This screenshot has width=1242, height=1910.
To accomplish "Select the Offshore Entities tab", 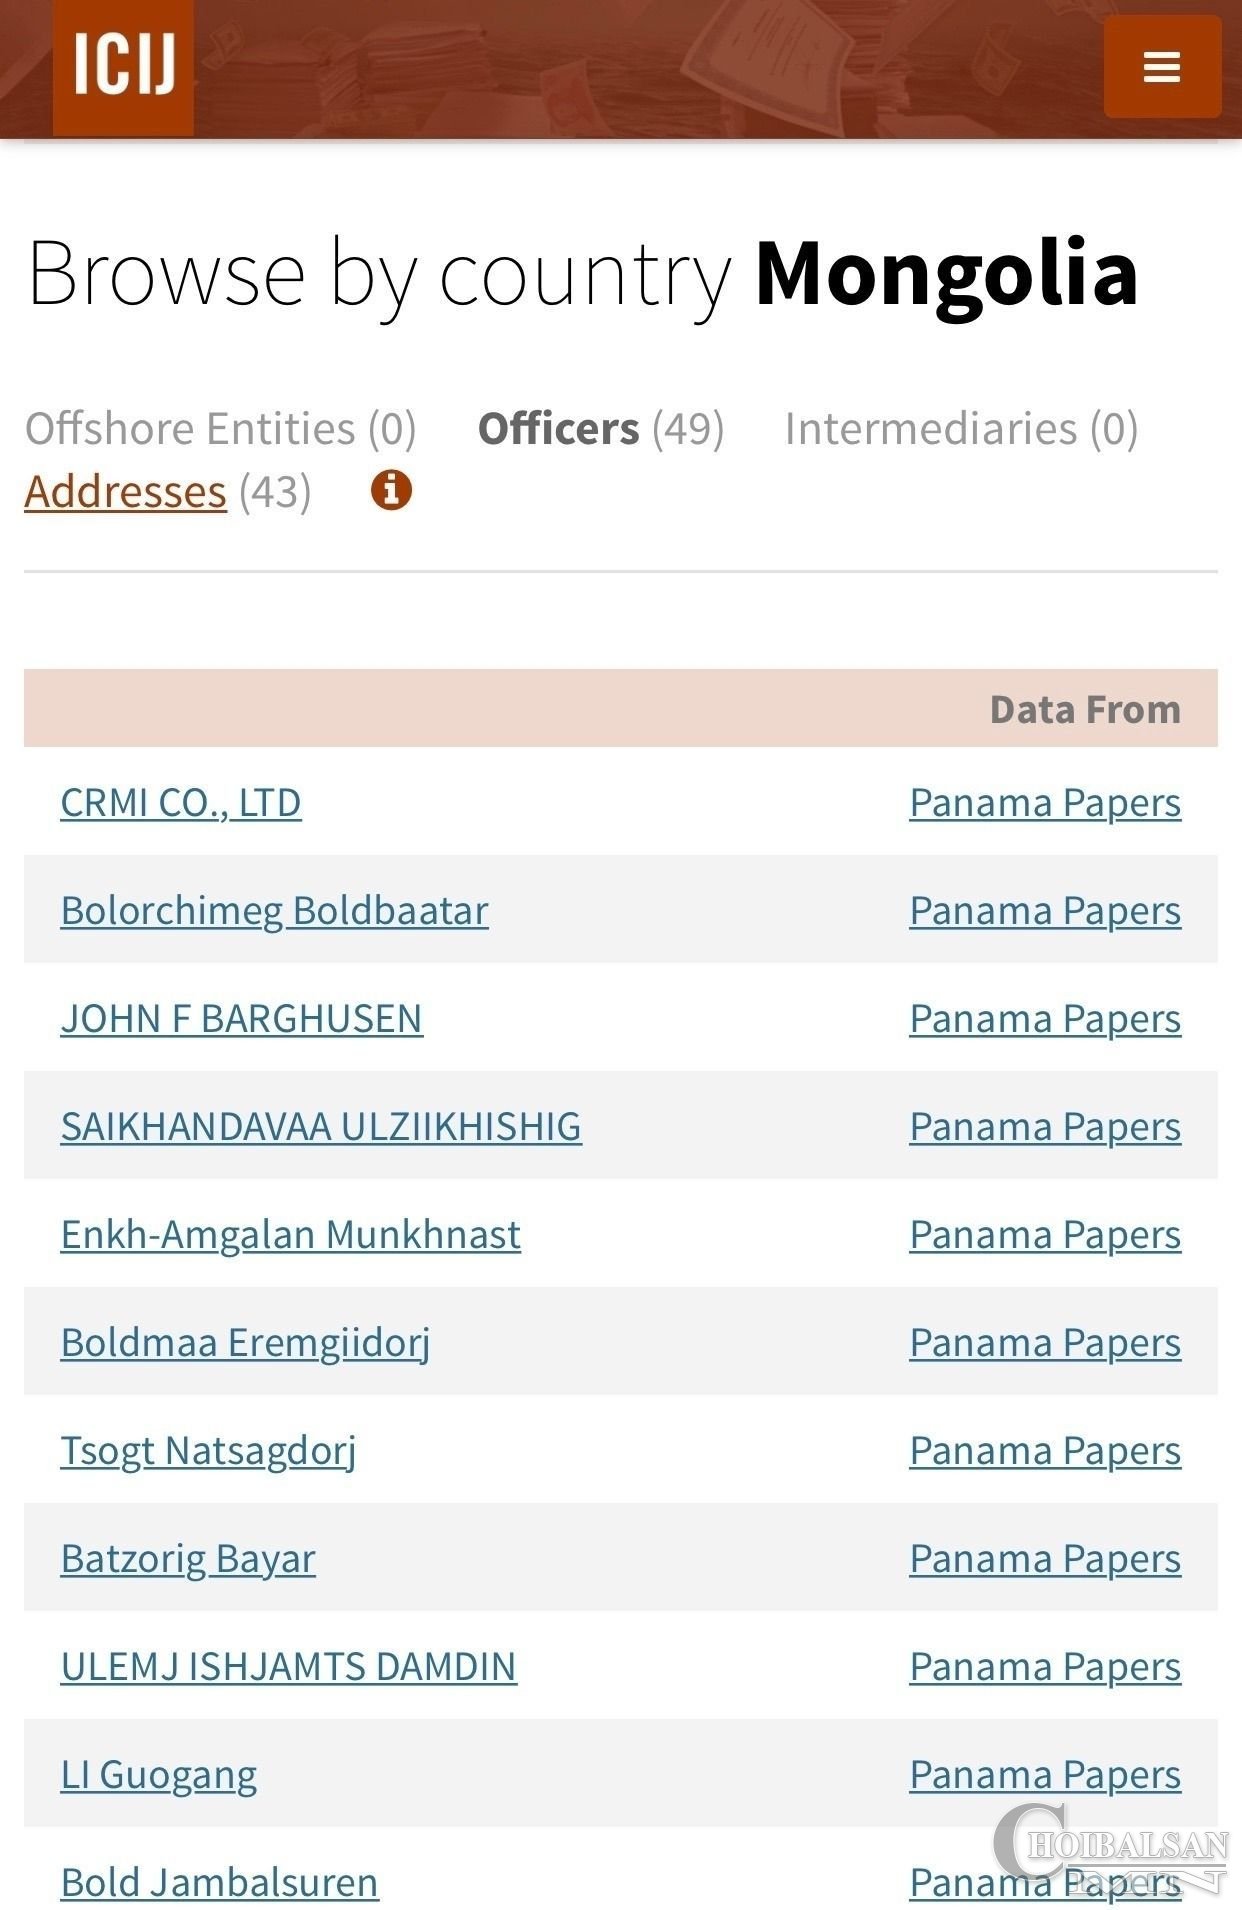I will click(x=190, y=428).
